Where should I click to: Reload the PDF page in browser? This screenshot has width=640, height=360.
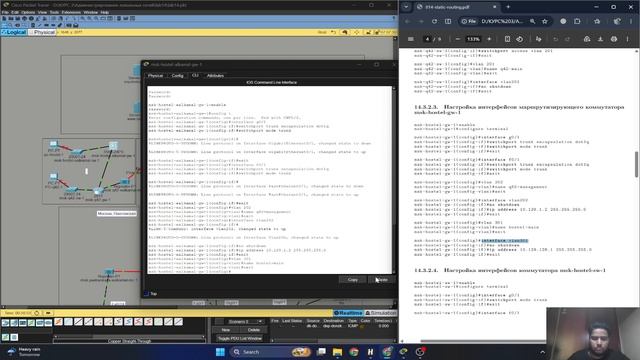[x=434, y=21]
